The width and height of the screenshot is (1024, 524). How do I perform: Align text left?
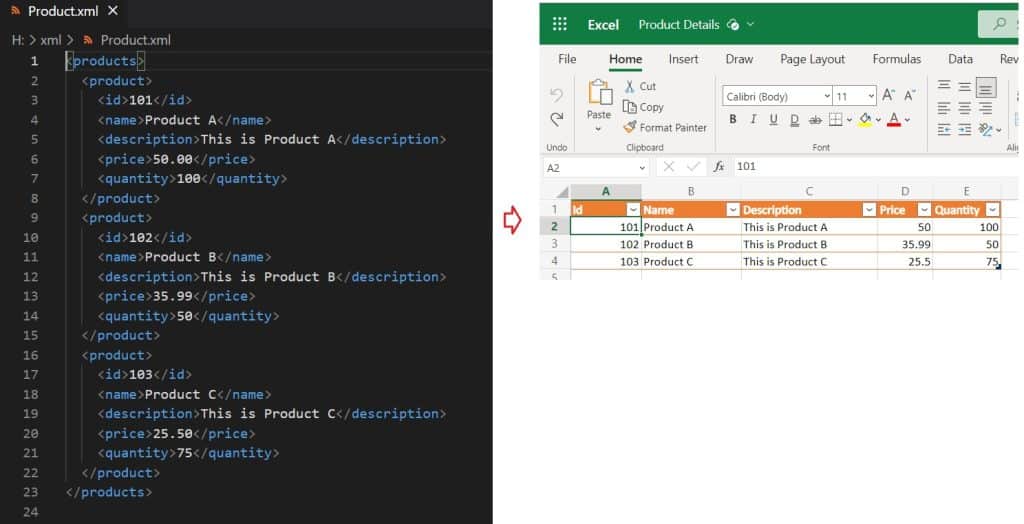click(x=944, y=108)
